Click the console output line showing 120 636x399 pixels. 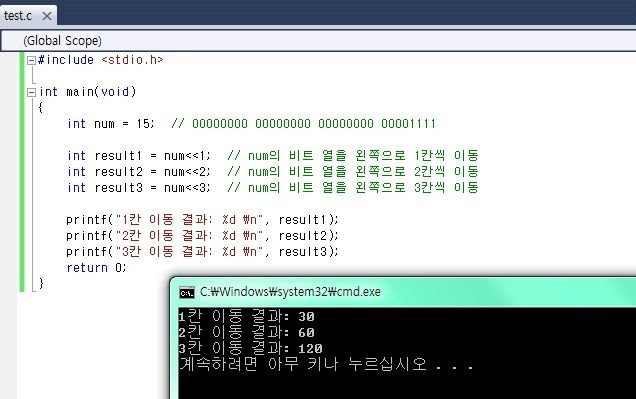point(251,348)
